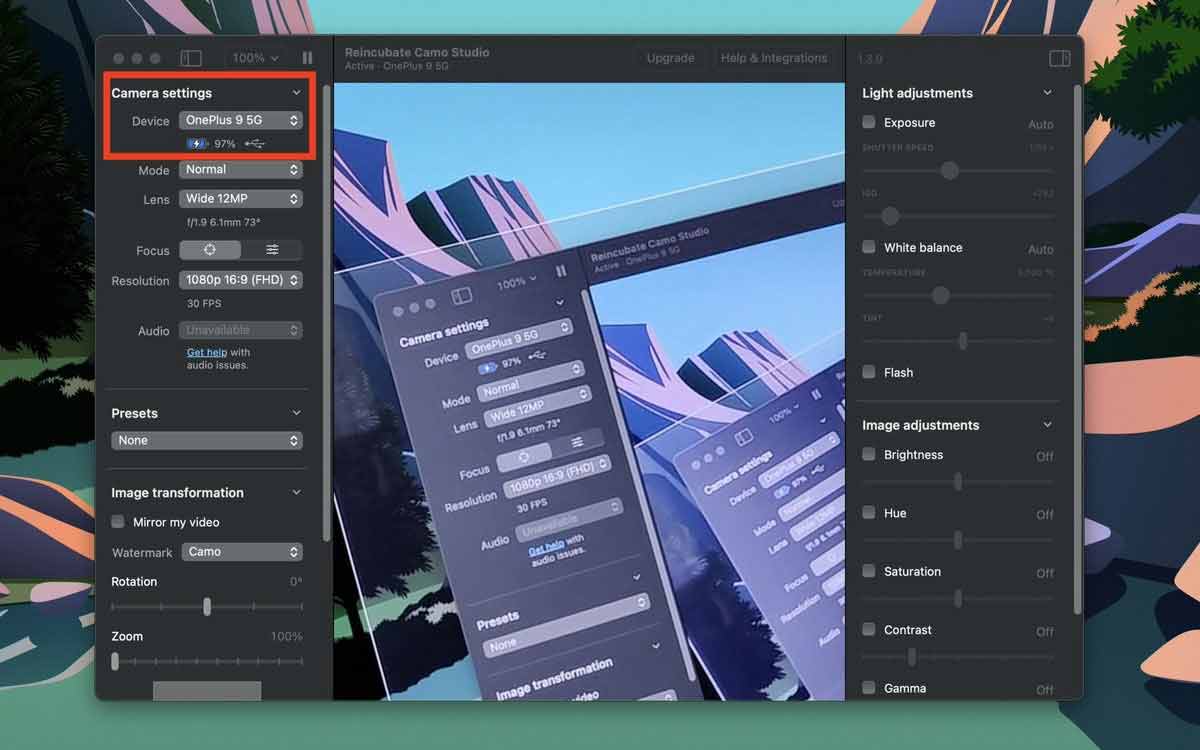Click the White balance Auto value
Screen dimensions: 1200x750
pyautogui.click(x=1041, y=249)
